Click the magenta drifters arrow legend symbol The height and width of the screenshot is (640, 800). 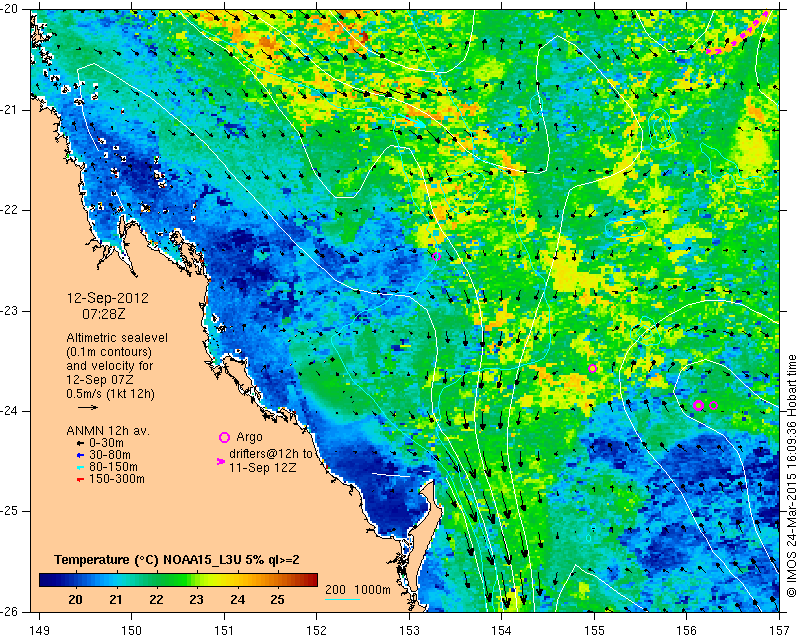tap(221, 461)
